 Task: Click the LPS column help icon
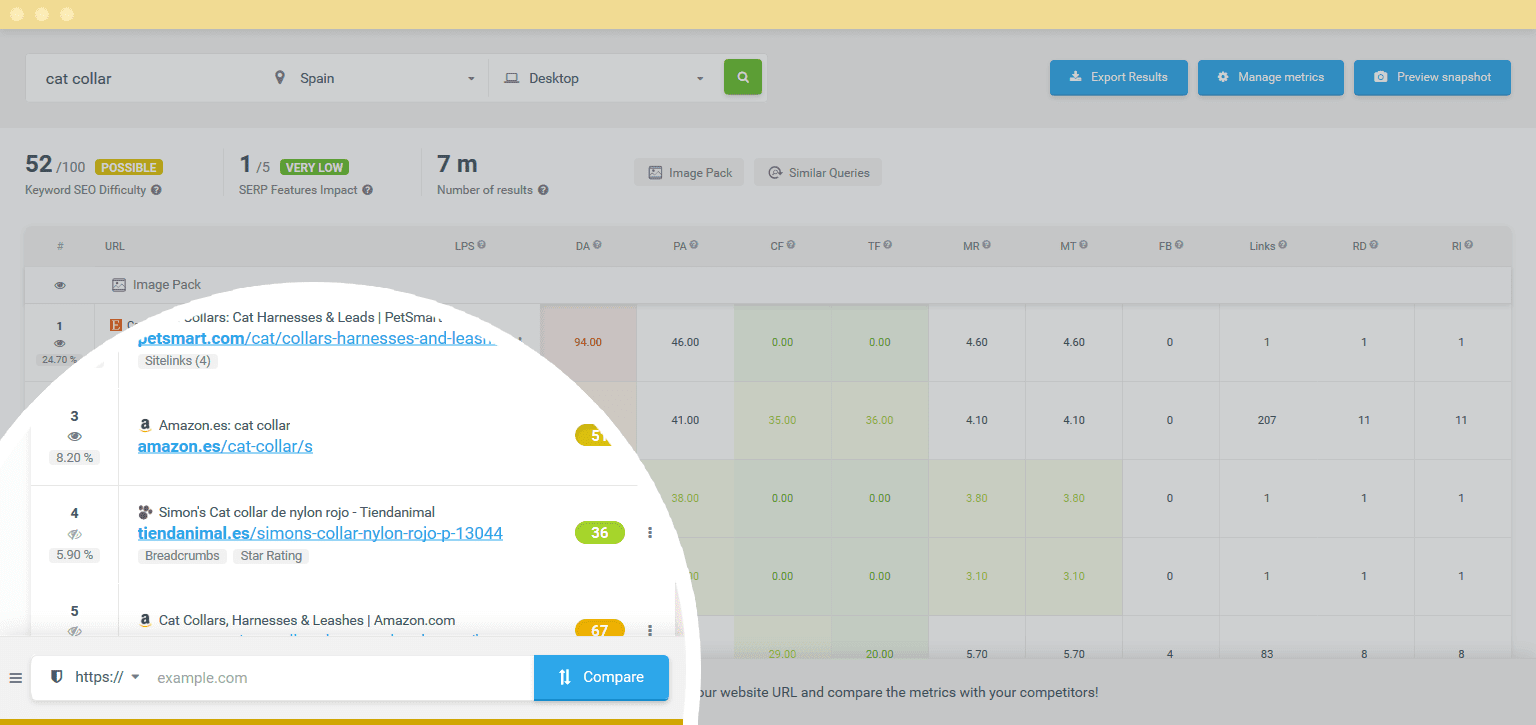[482, 245]
